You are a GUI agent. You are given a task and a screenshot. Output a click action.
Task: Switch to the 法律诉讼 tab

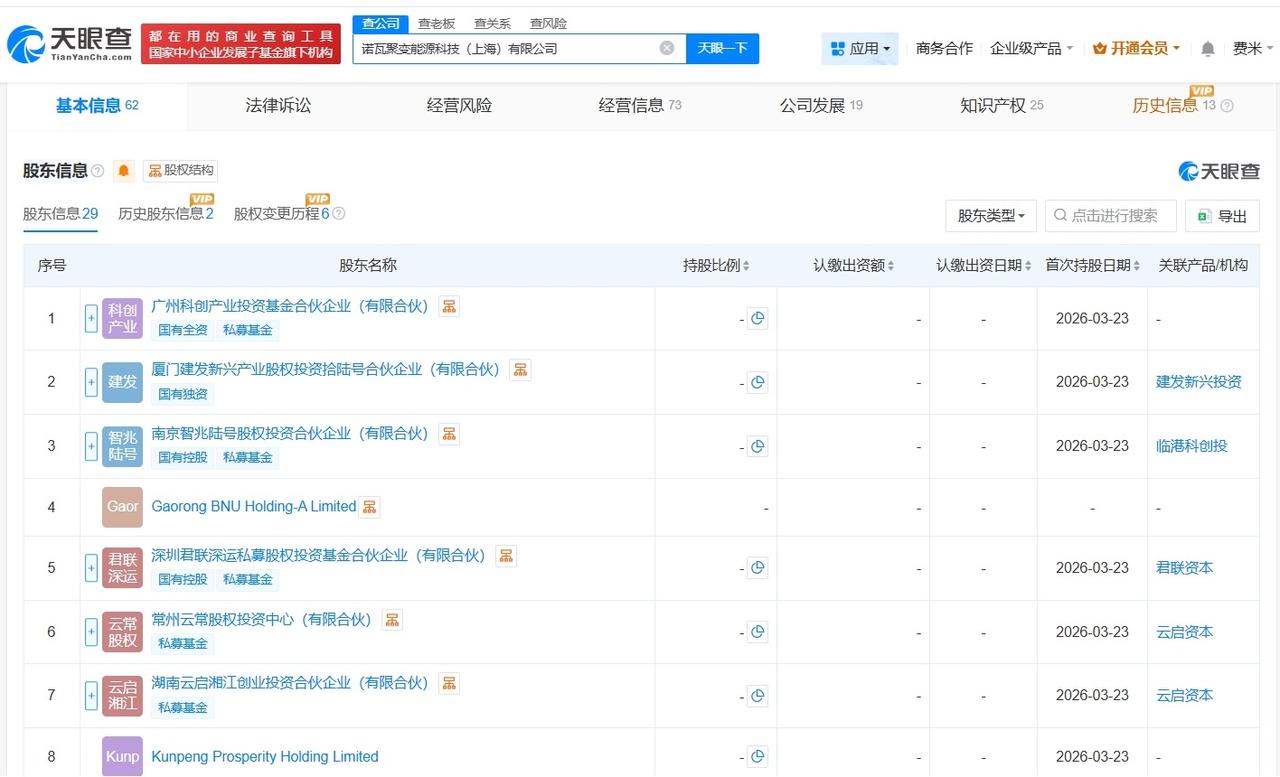(278, 105)
